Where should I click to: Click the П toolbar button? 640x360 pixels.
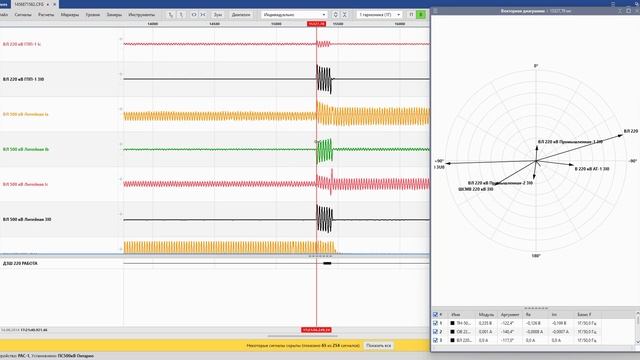click(411, 15)
